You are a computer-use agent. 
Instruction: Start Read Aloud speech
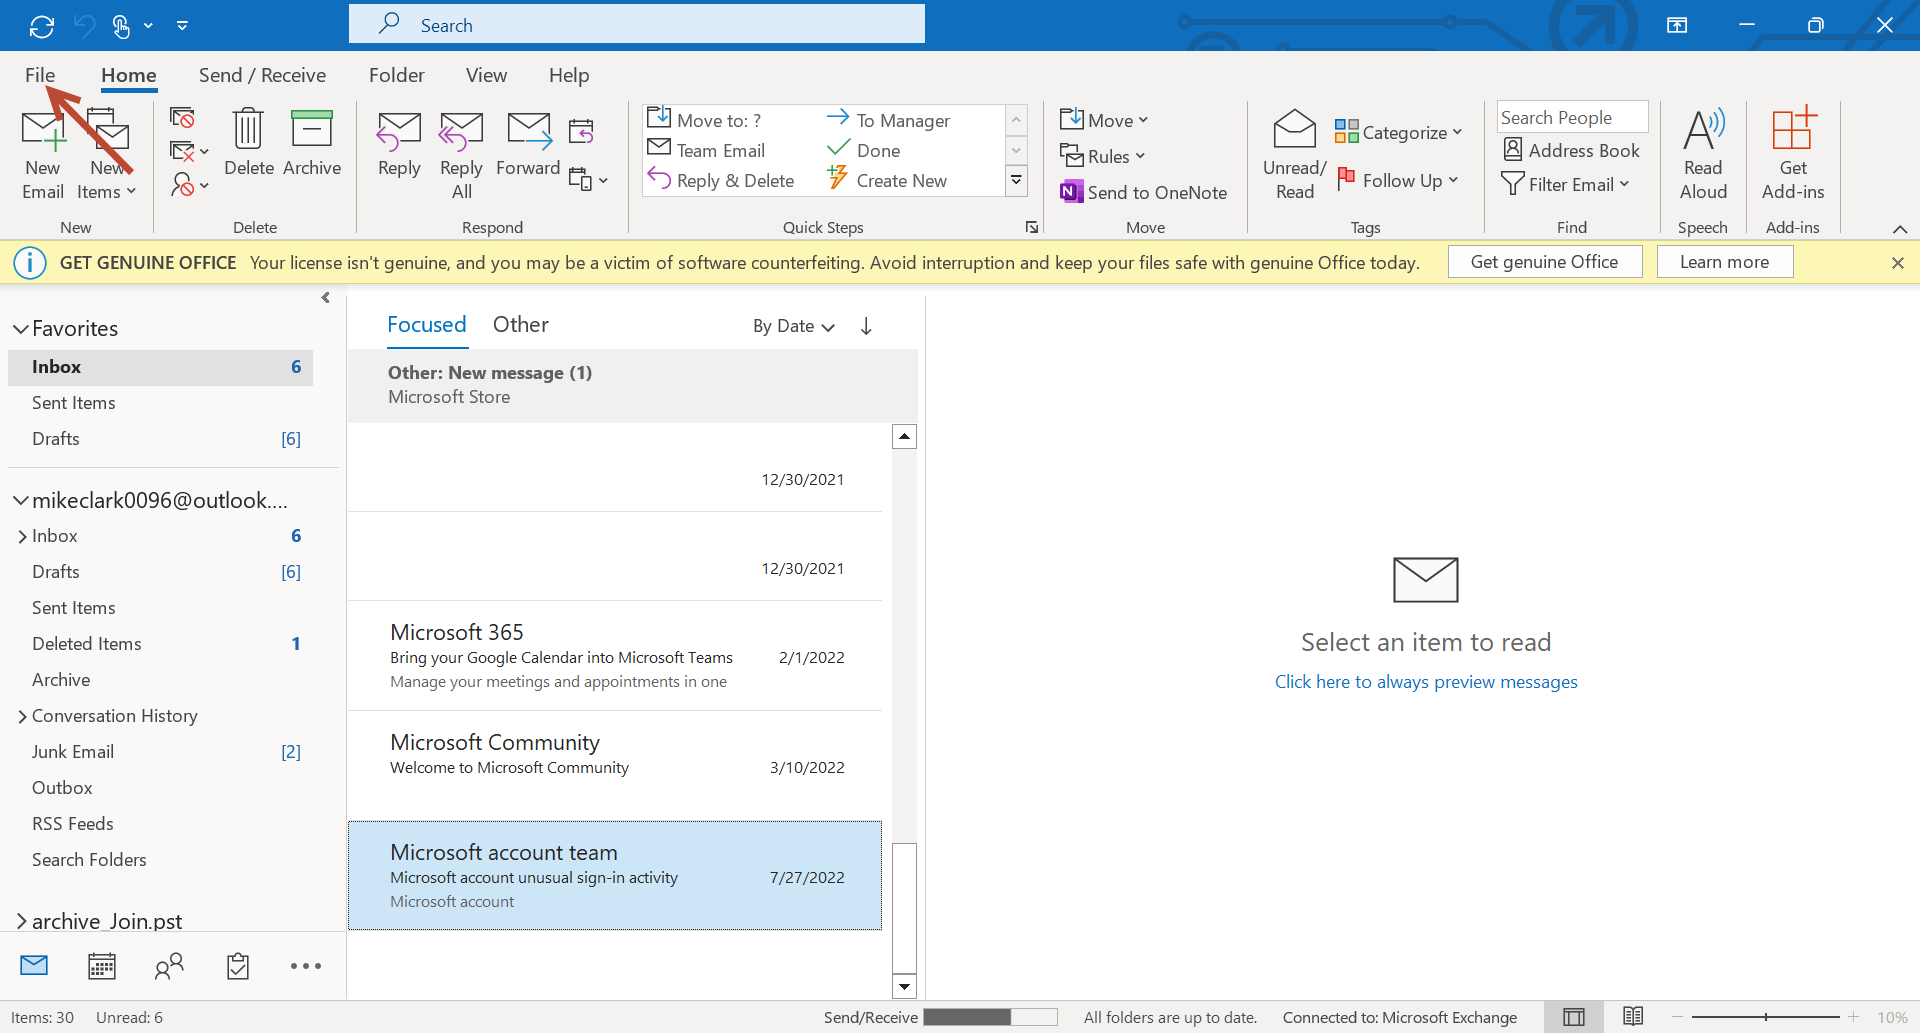click(x=1703, y=153)
